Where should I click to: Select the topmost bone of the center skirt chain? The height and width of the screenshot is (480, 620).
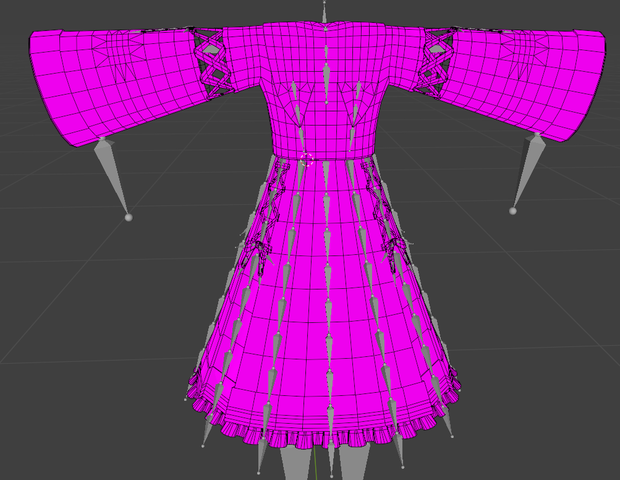coord(327,178)
